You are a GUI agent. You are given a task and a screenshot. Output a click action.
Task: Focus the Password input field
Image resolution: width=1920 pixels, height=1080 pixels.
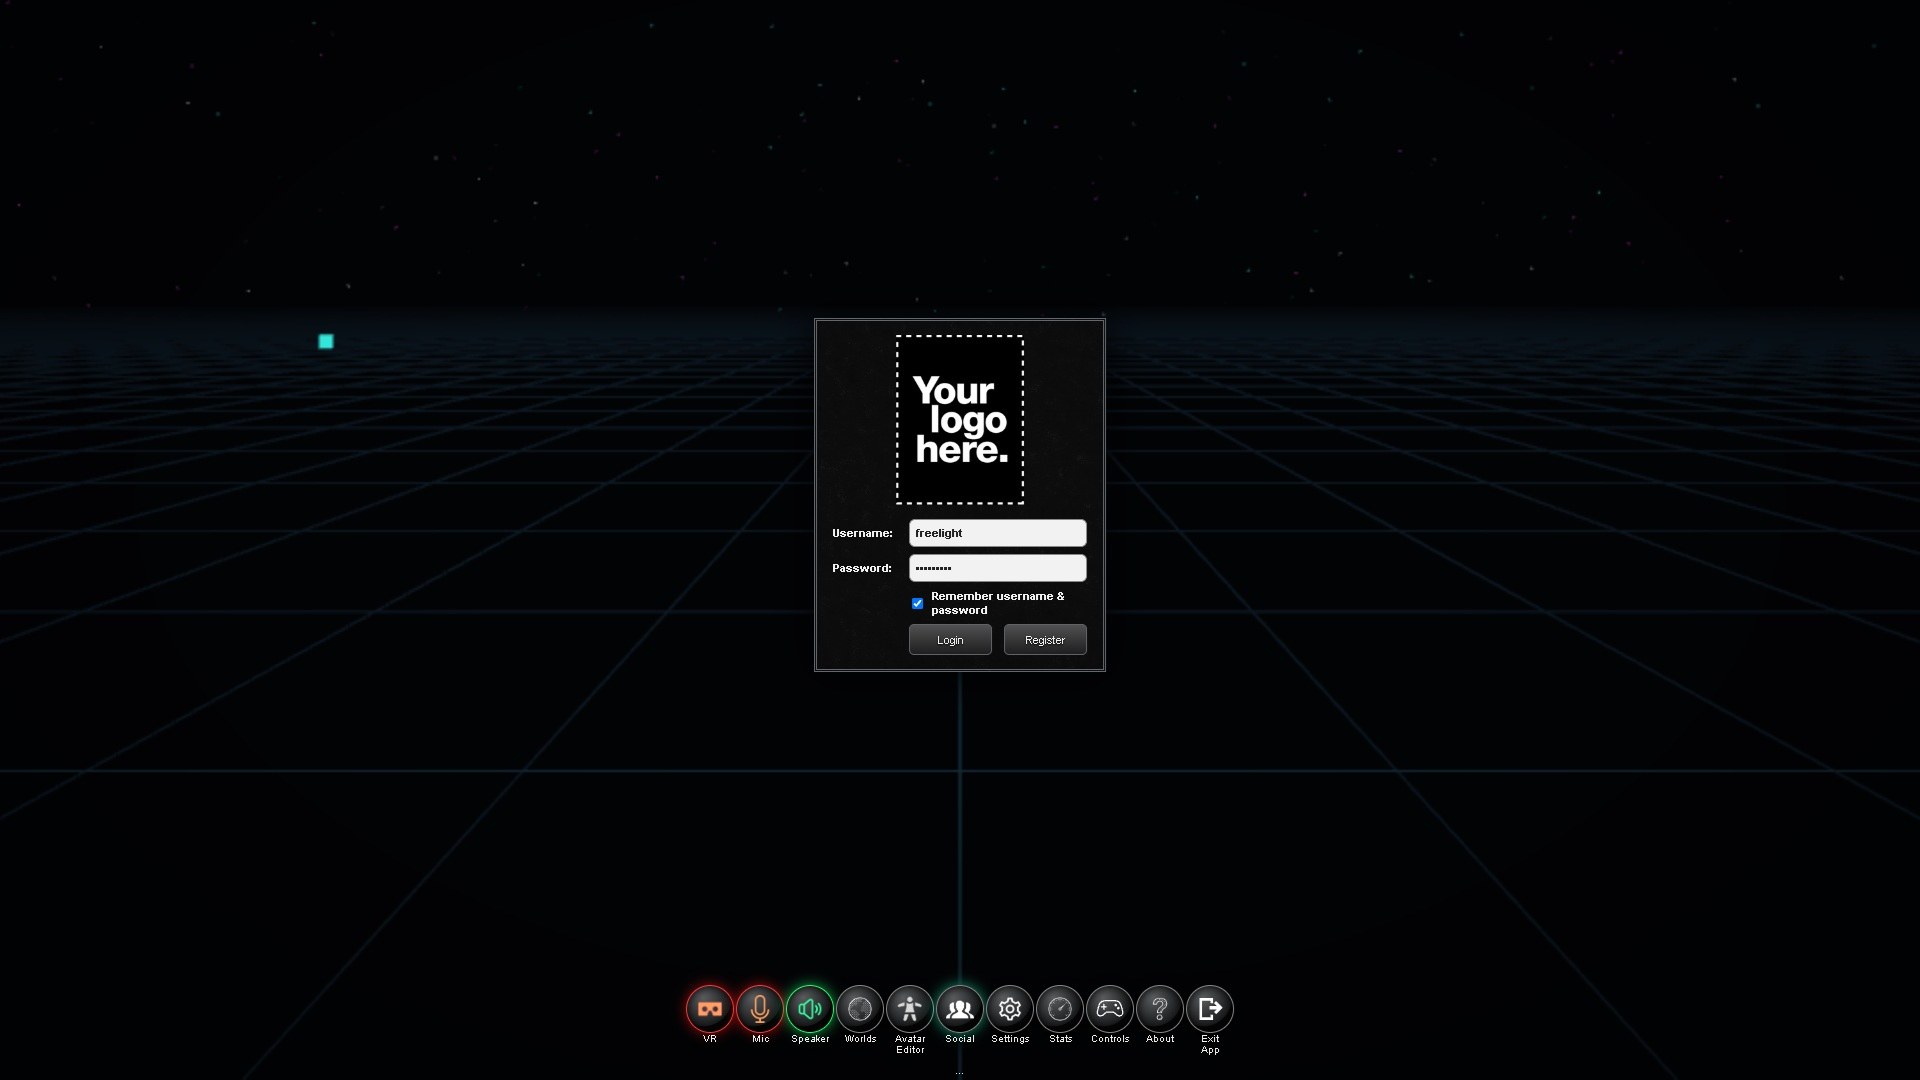click(x=998, y=568)
